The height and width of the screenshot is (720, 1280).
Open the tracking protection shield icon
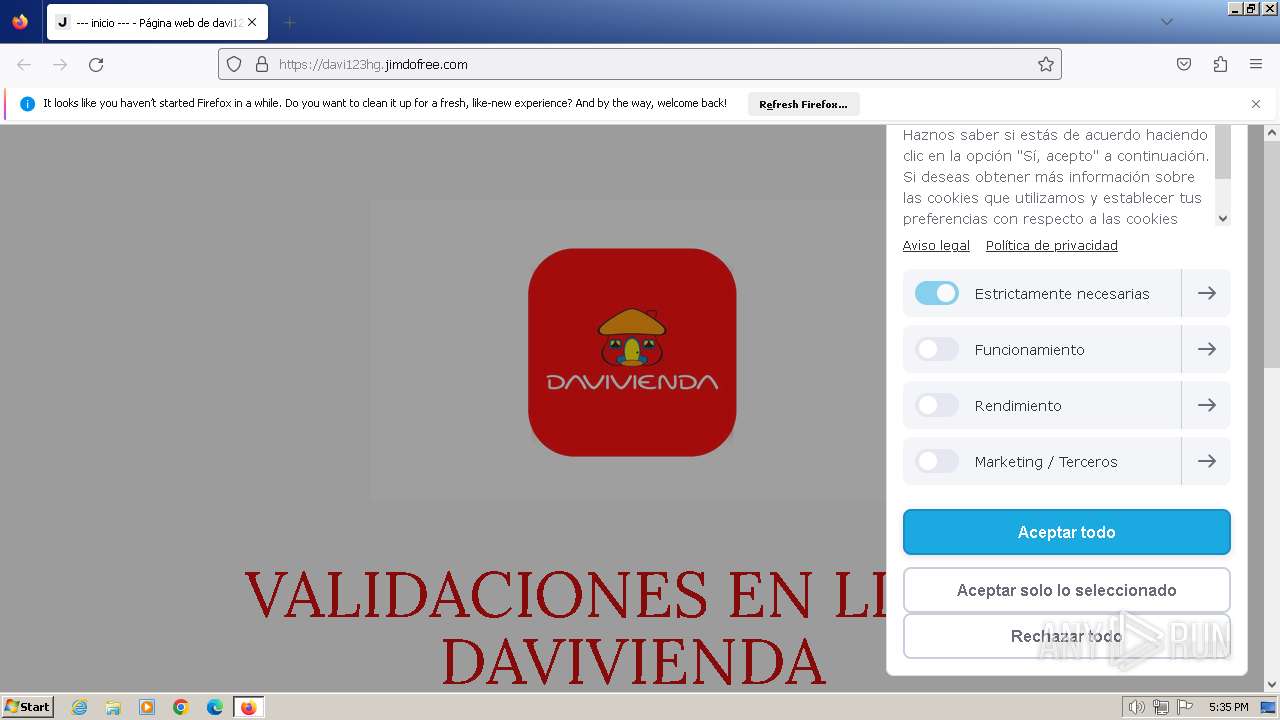pos(234,64)
